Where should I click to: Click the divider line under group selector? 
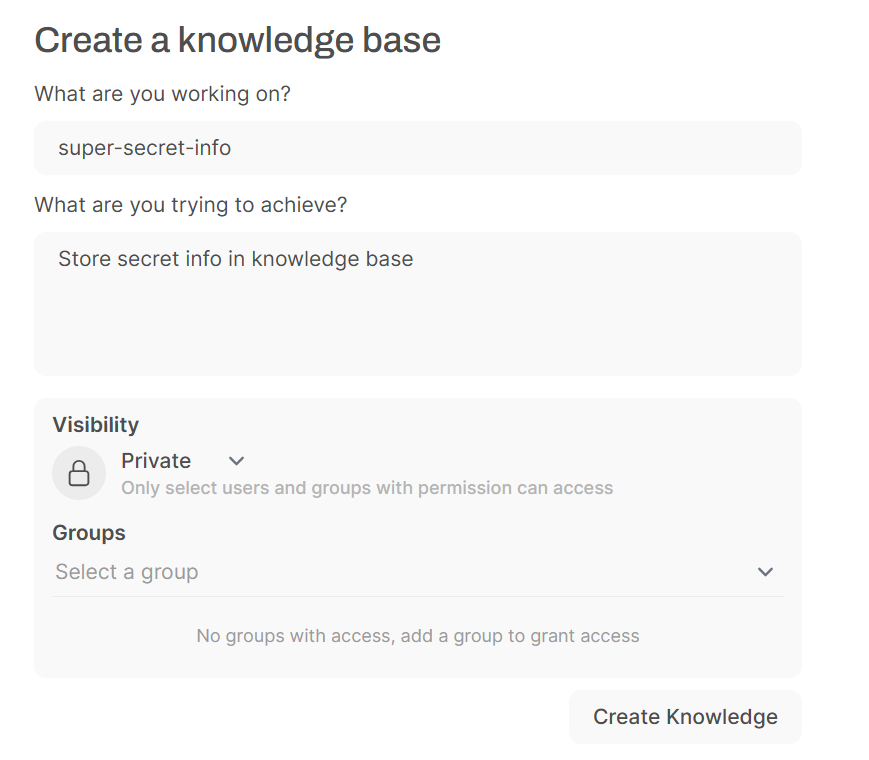click(418, 596)
